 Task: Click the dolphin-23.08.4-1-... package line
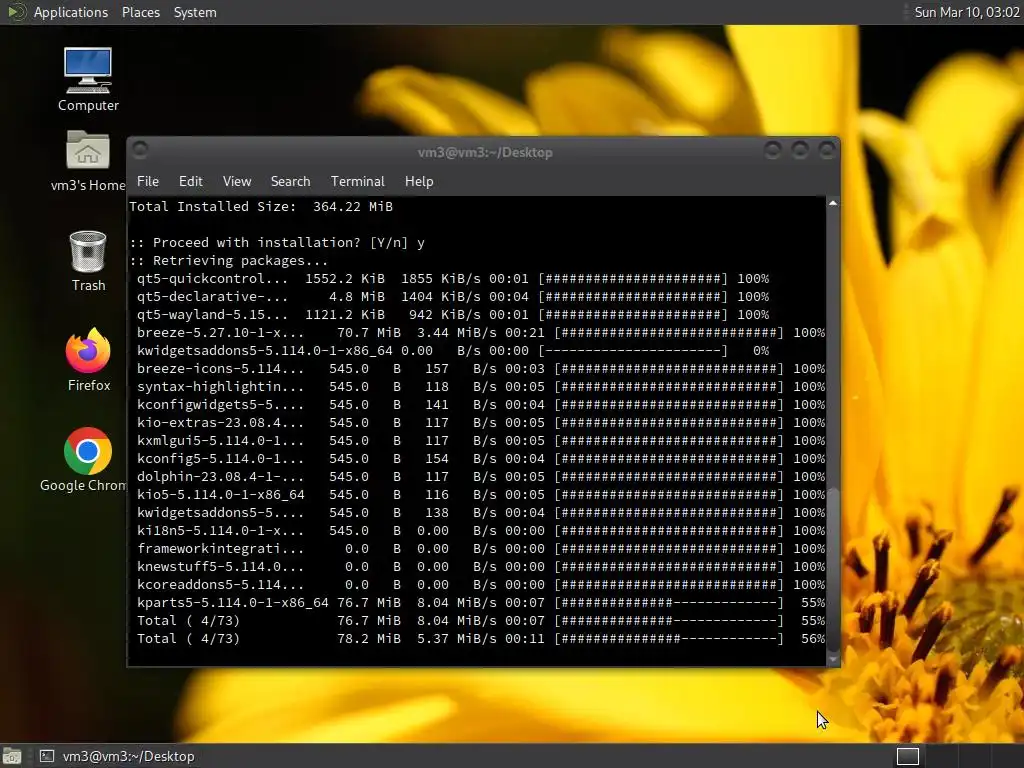pos(481,477)
